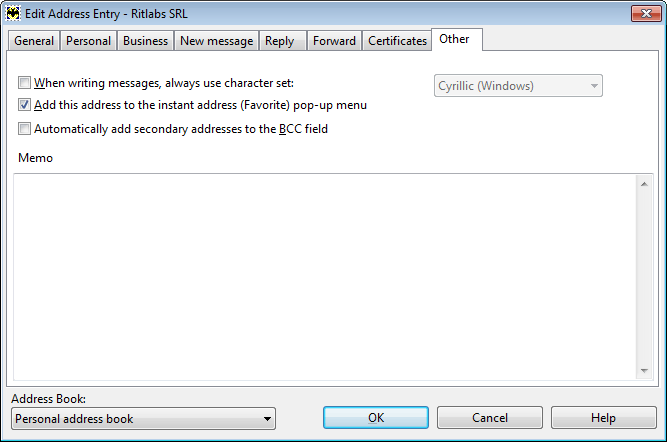Expand the Address Book dropdown arrow
Screen dimensions: 667x442
(267, 419)
